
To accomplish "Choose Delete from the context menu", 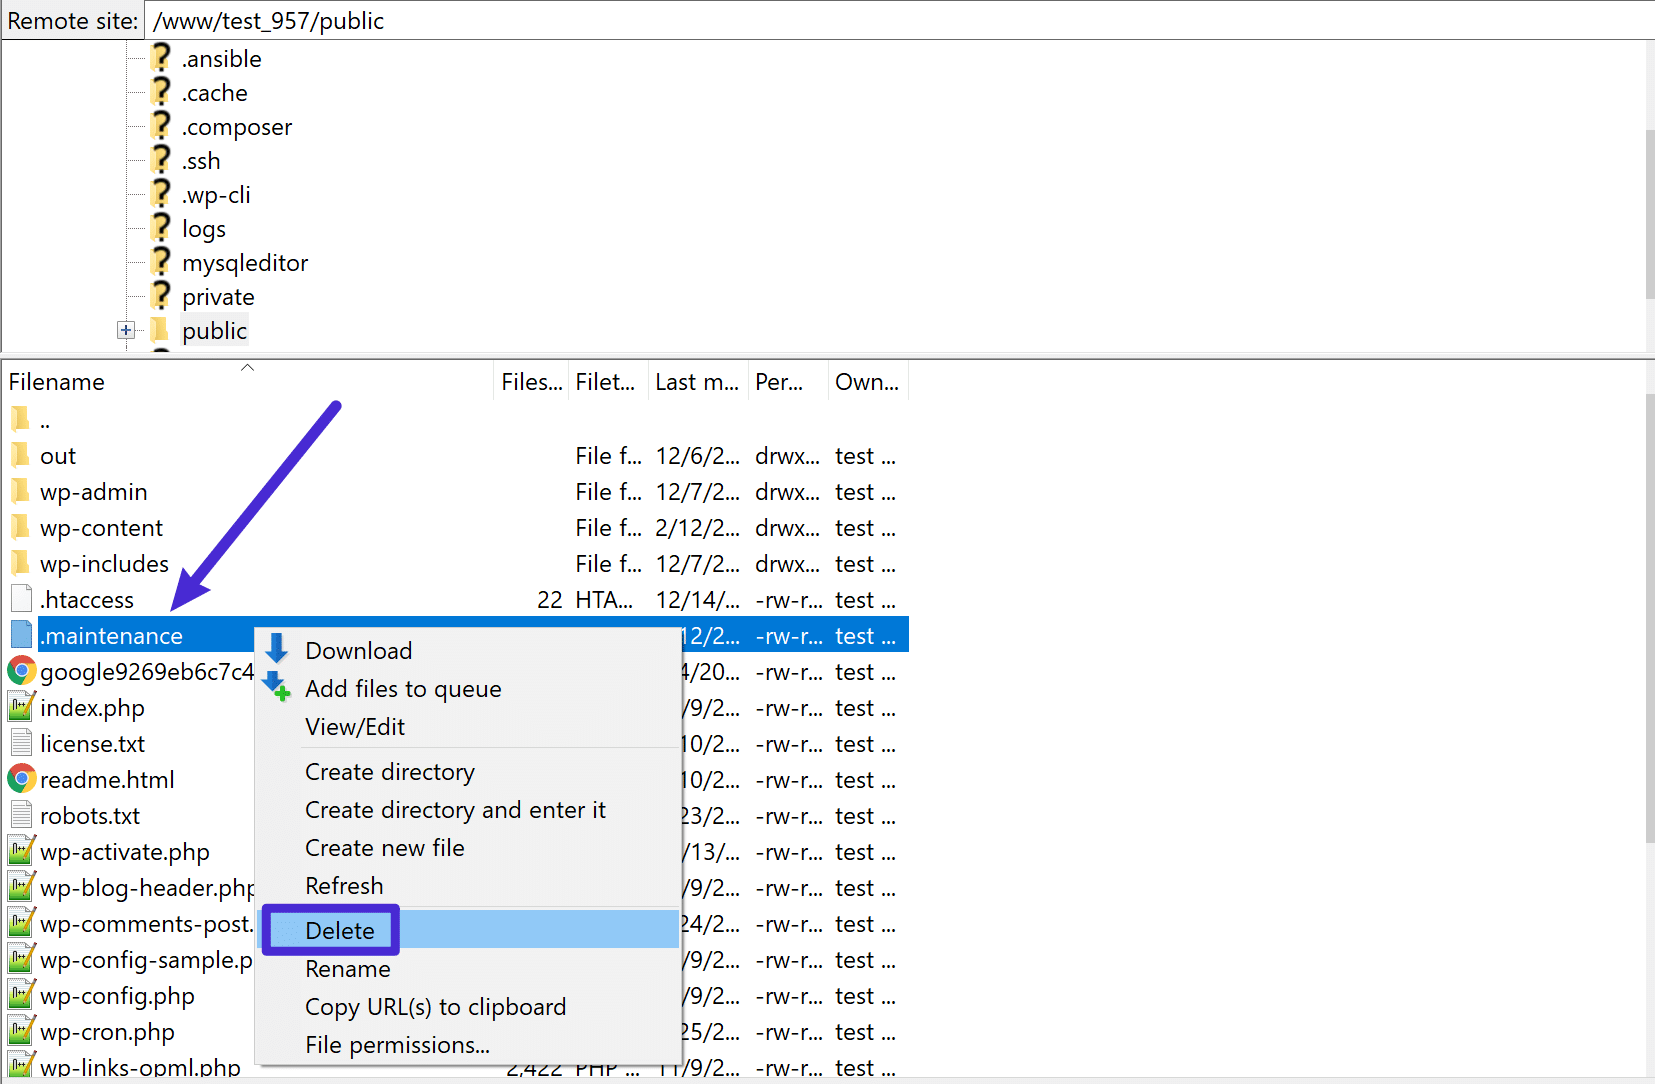I will (340, 930).
